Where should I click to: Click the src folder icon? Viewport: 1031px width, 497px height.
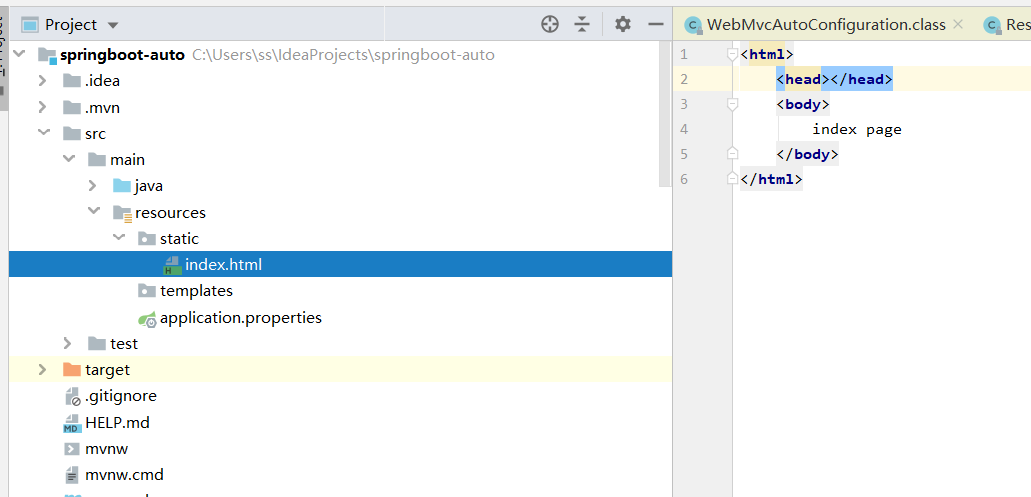tap(72, 133)
